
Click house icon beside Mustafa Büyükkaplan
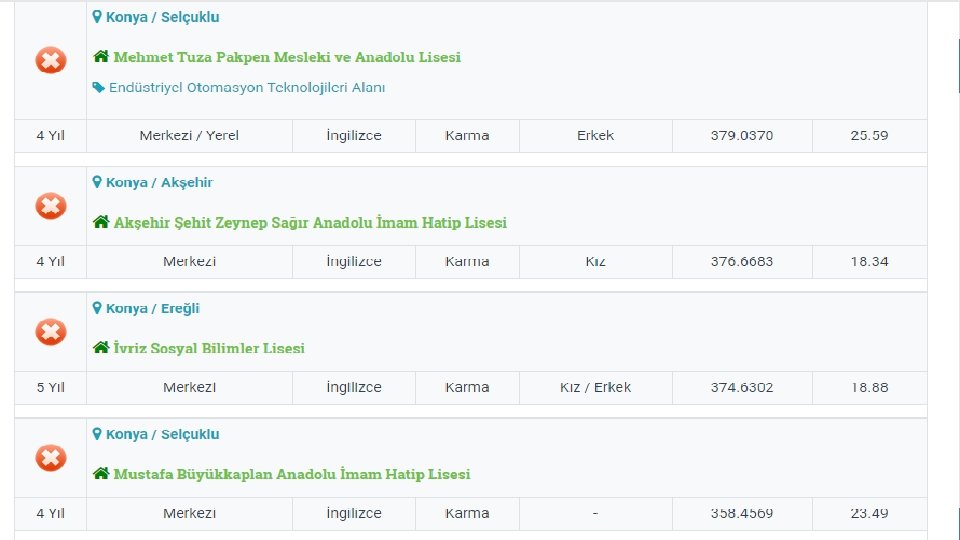(x=101, y=474)
